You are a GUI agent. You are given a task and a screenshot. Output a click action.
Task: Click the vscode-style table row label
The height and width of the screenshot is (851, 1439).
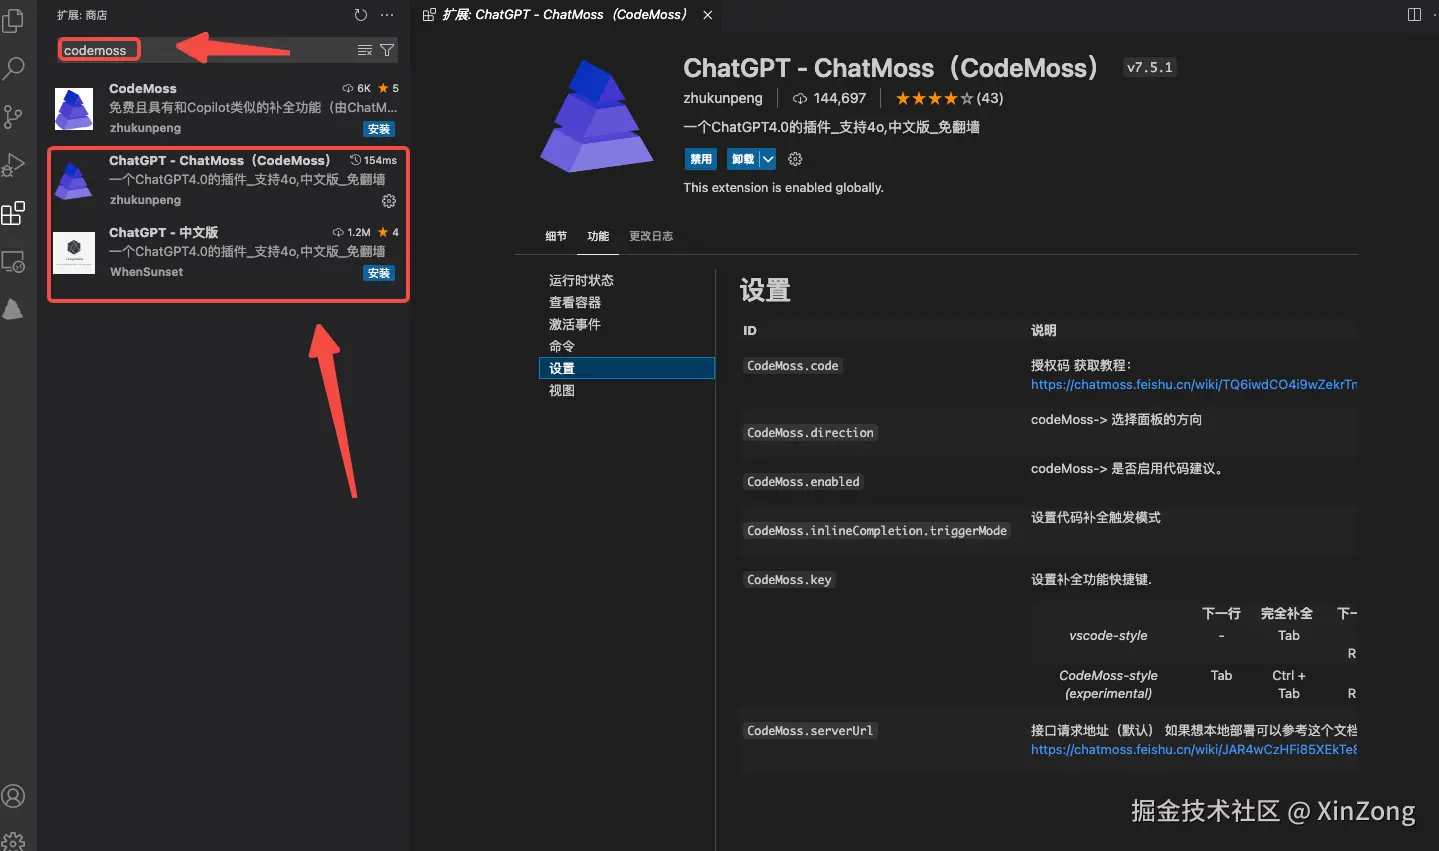coord(1108,635)
